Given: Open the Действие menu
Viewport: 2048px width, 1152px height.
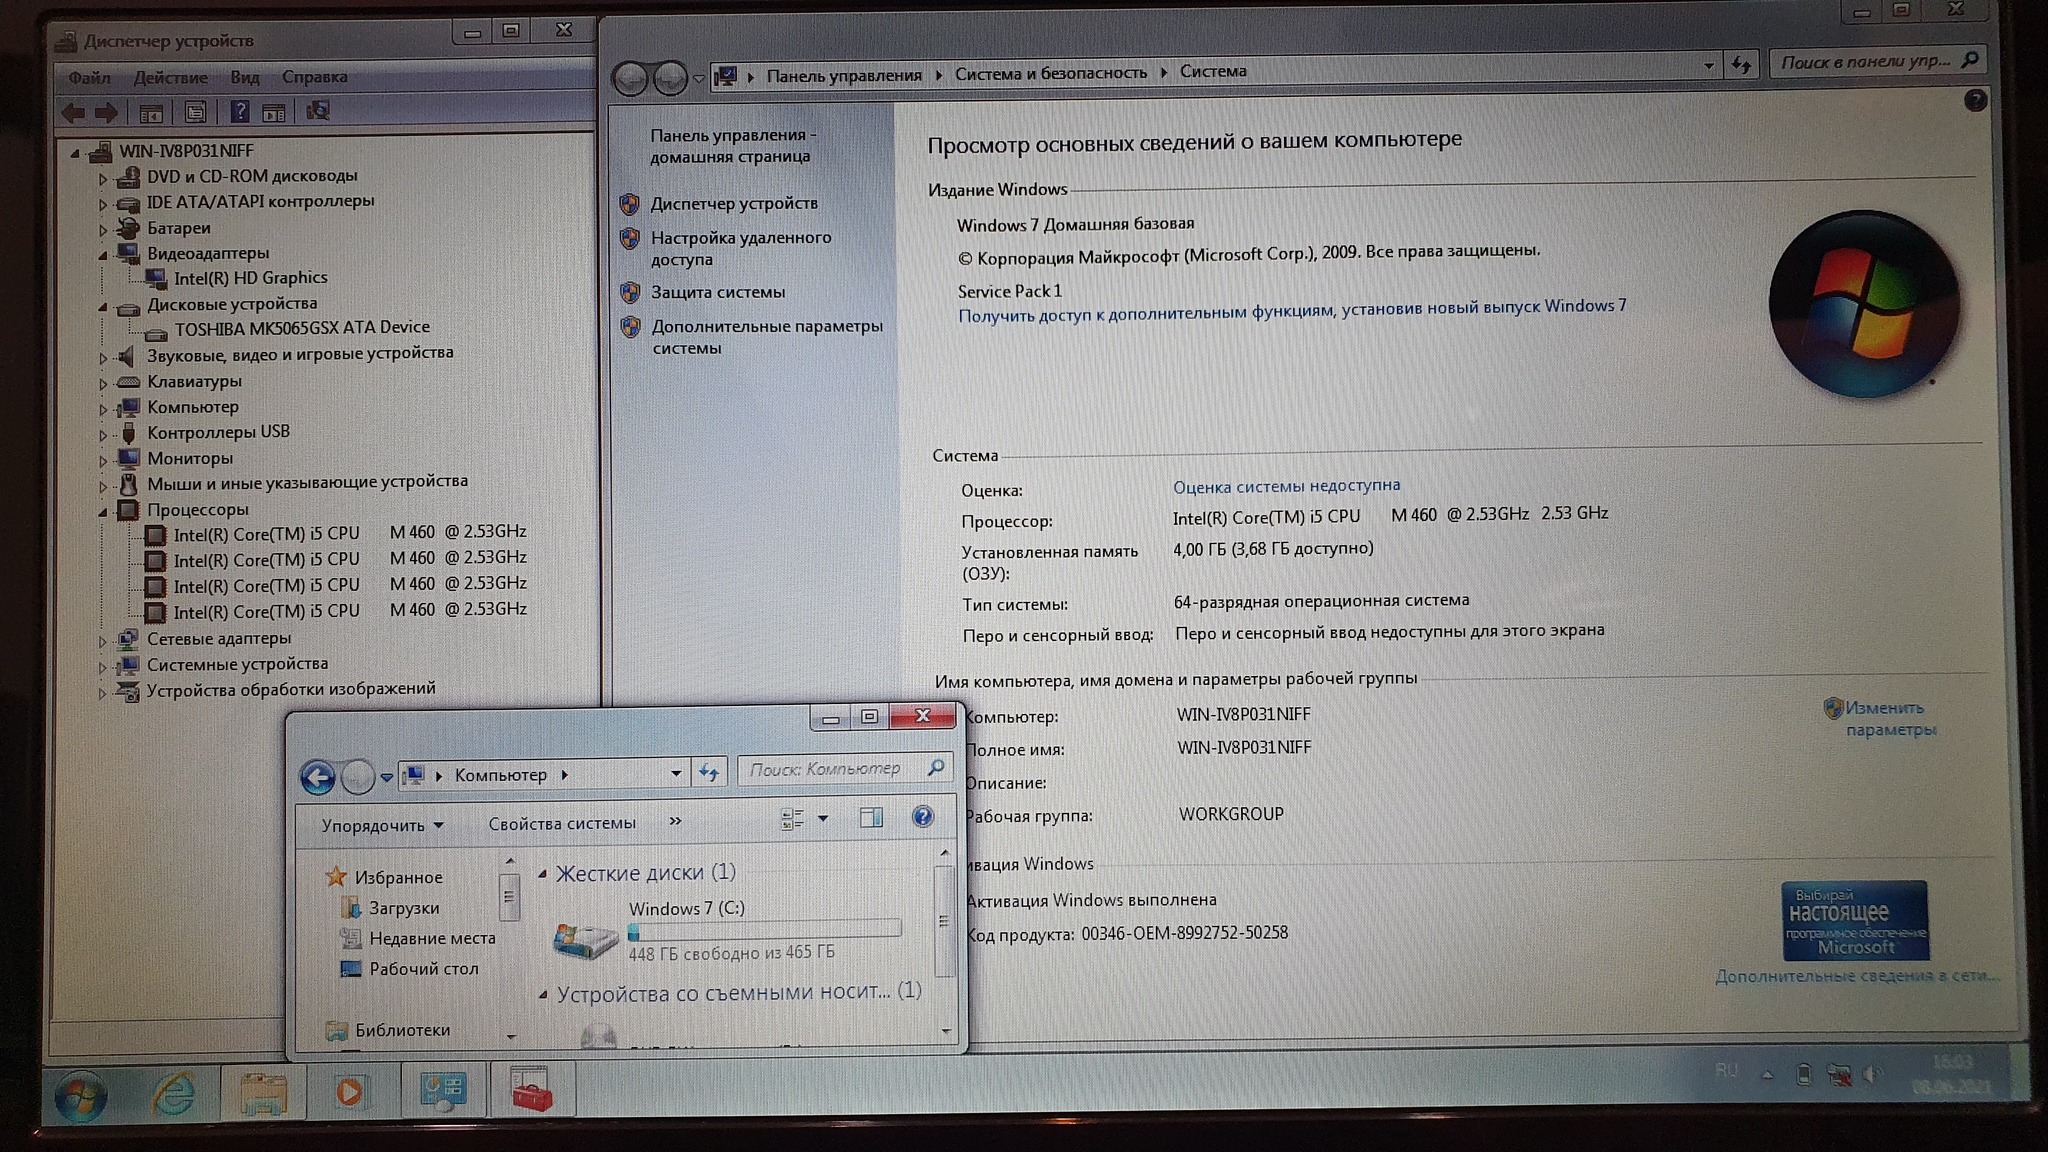Looking at the screenshot, I should (x=170, y=78).
